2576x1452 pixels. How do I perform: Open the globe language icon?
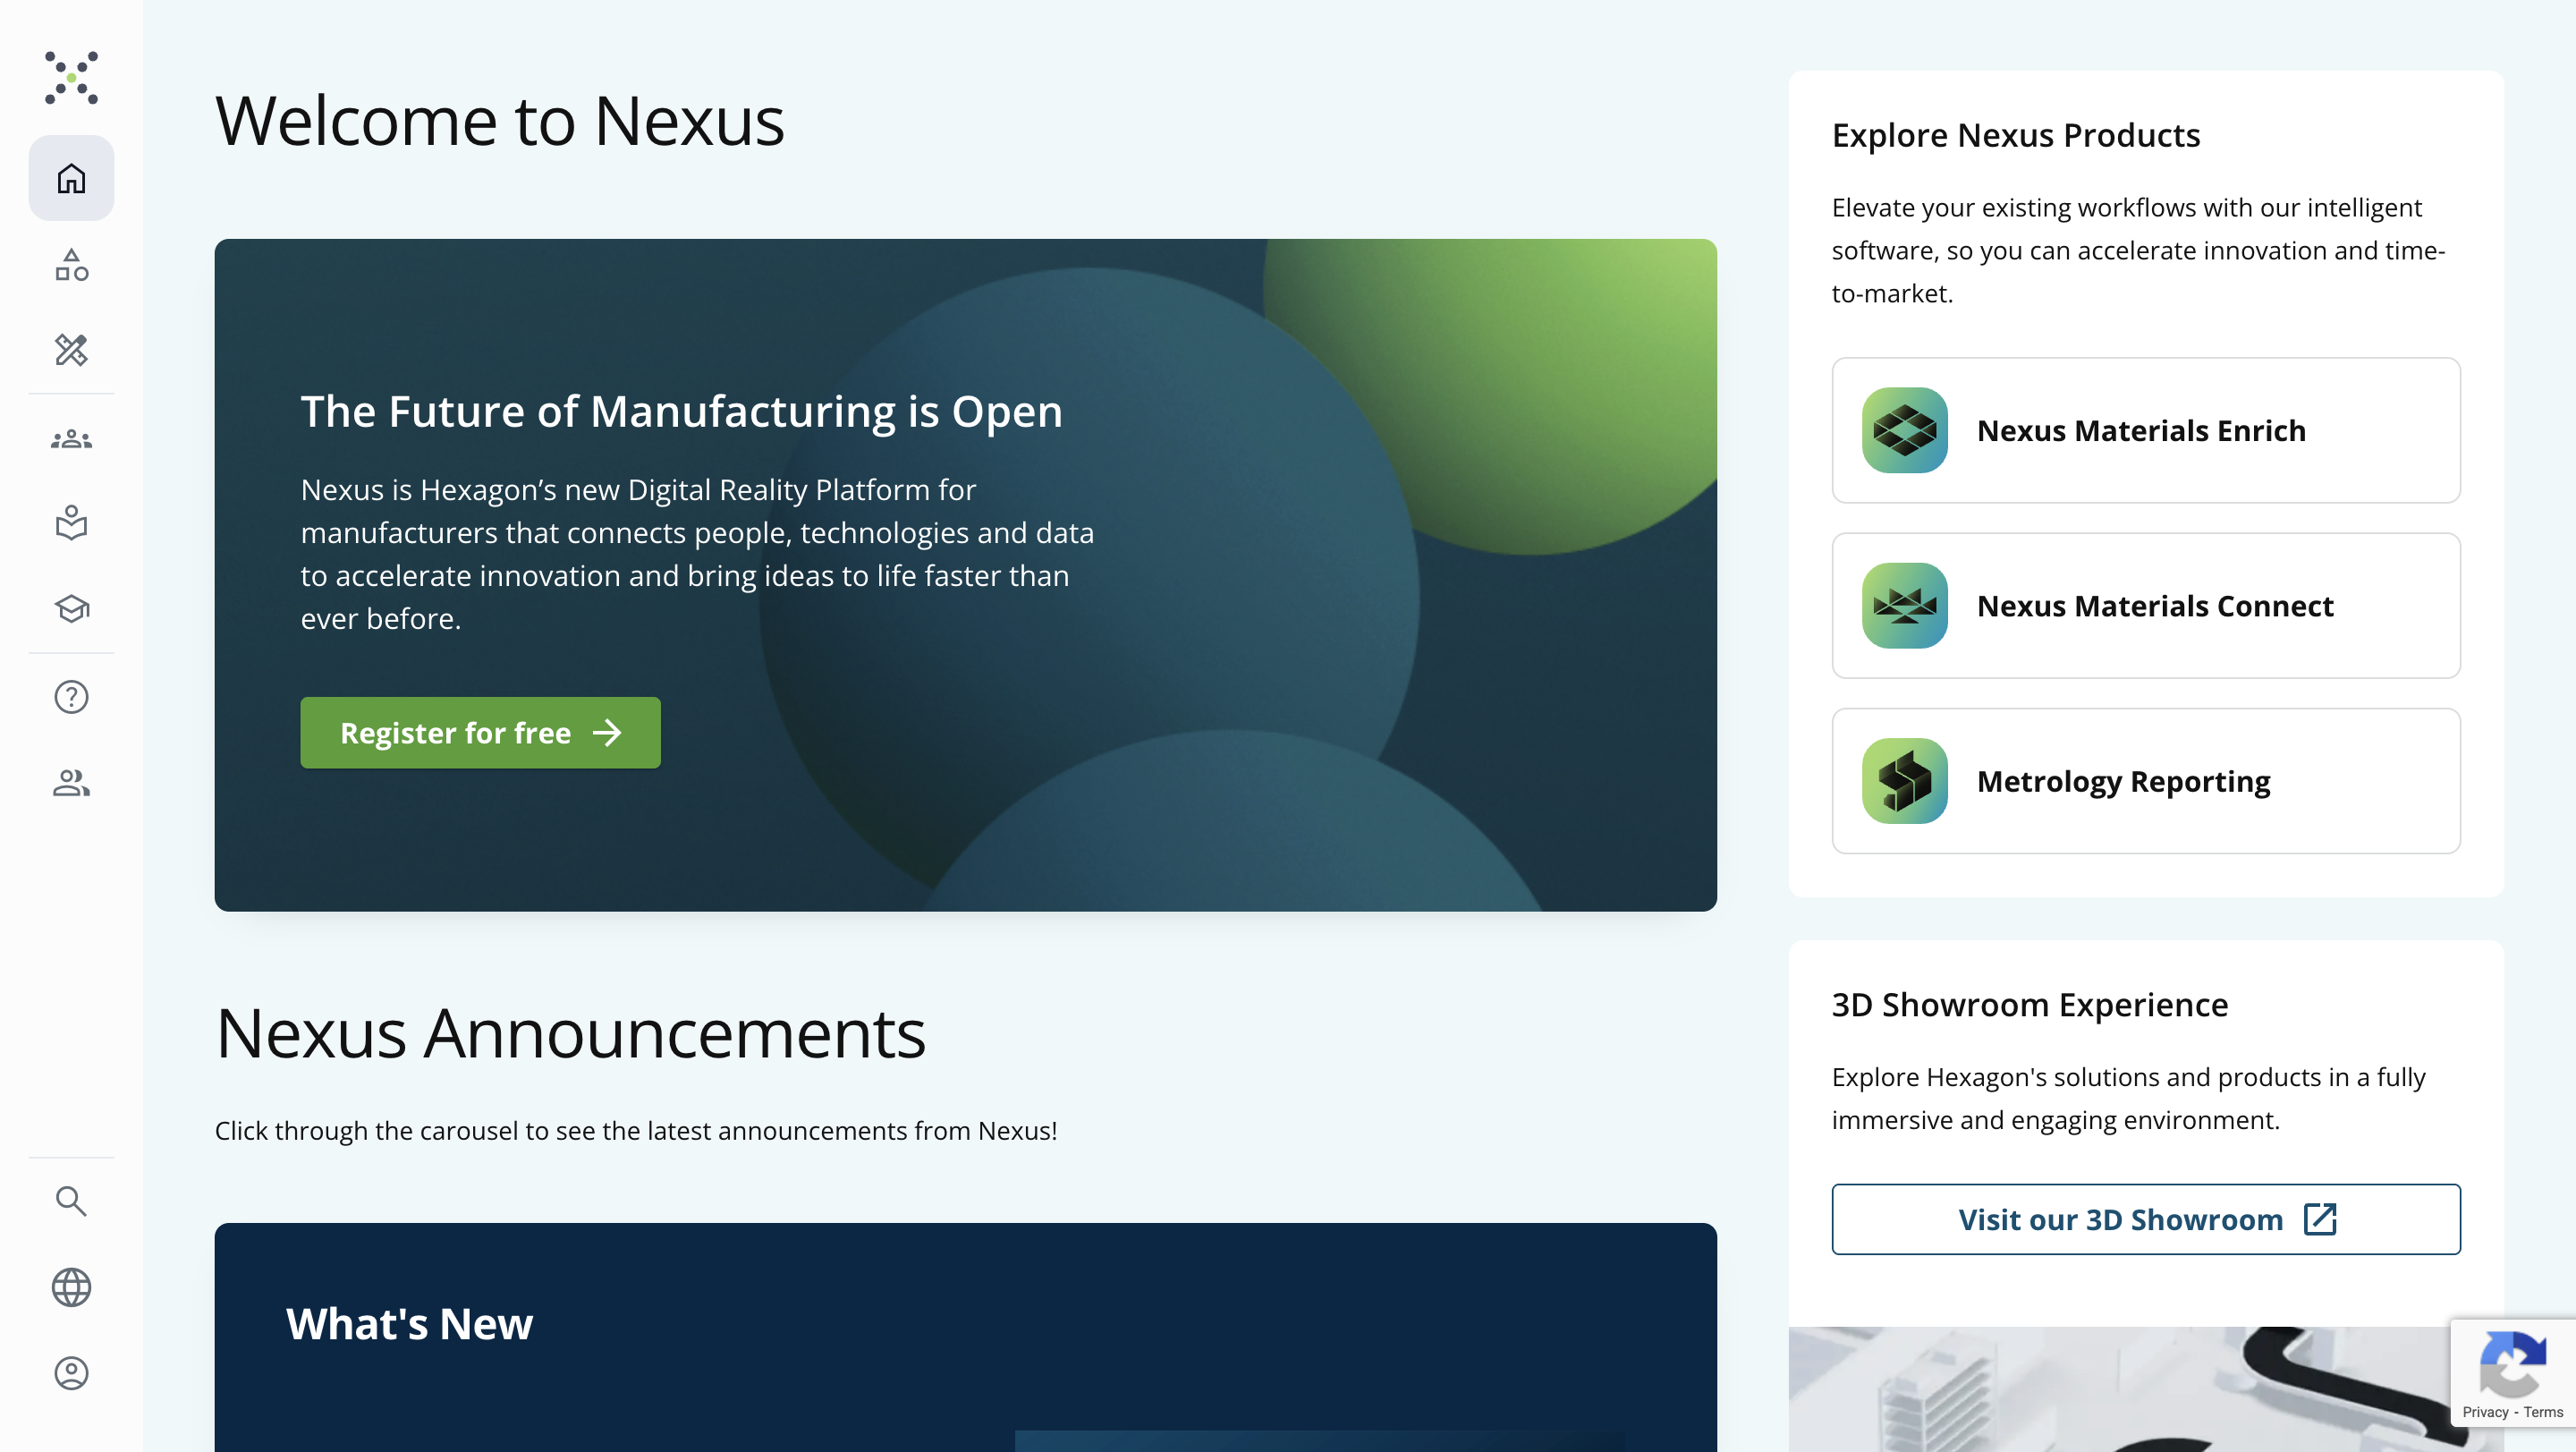coord(71,1287)
